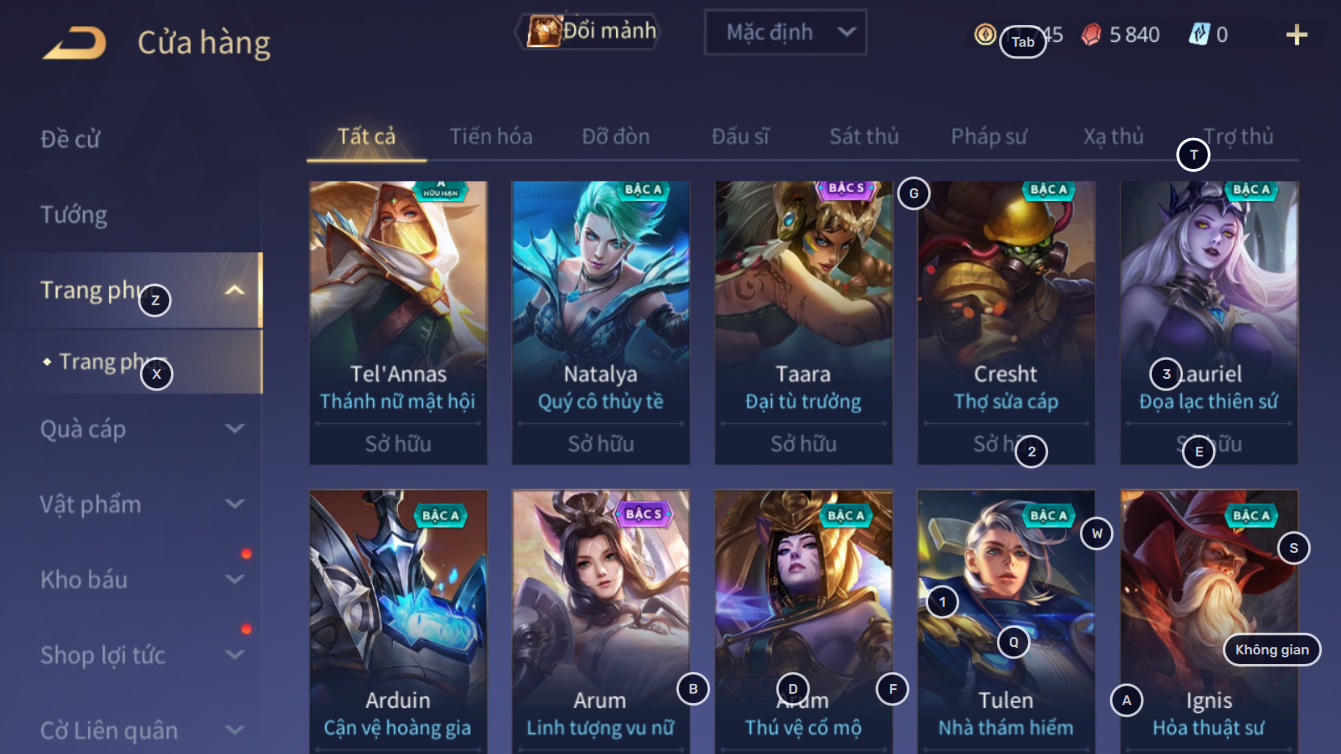Click the golden back arrow icon
1341x754 pixels.
point(74,42)
